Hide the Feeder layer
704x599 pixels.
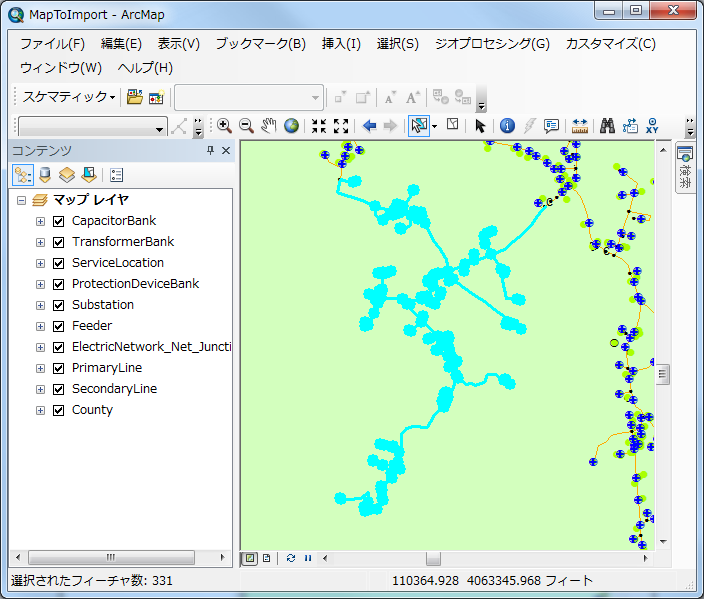tap(58, 326)
